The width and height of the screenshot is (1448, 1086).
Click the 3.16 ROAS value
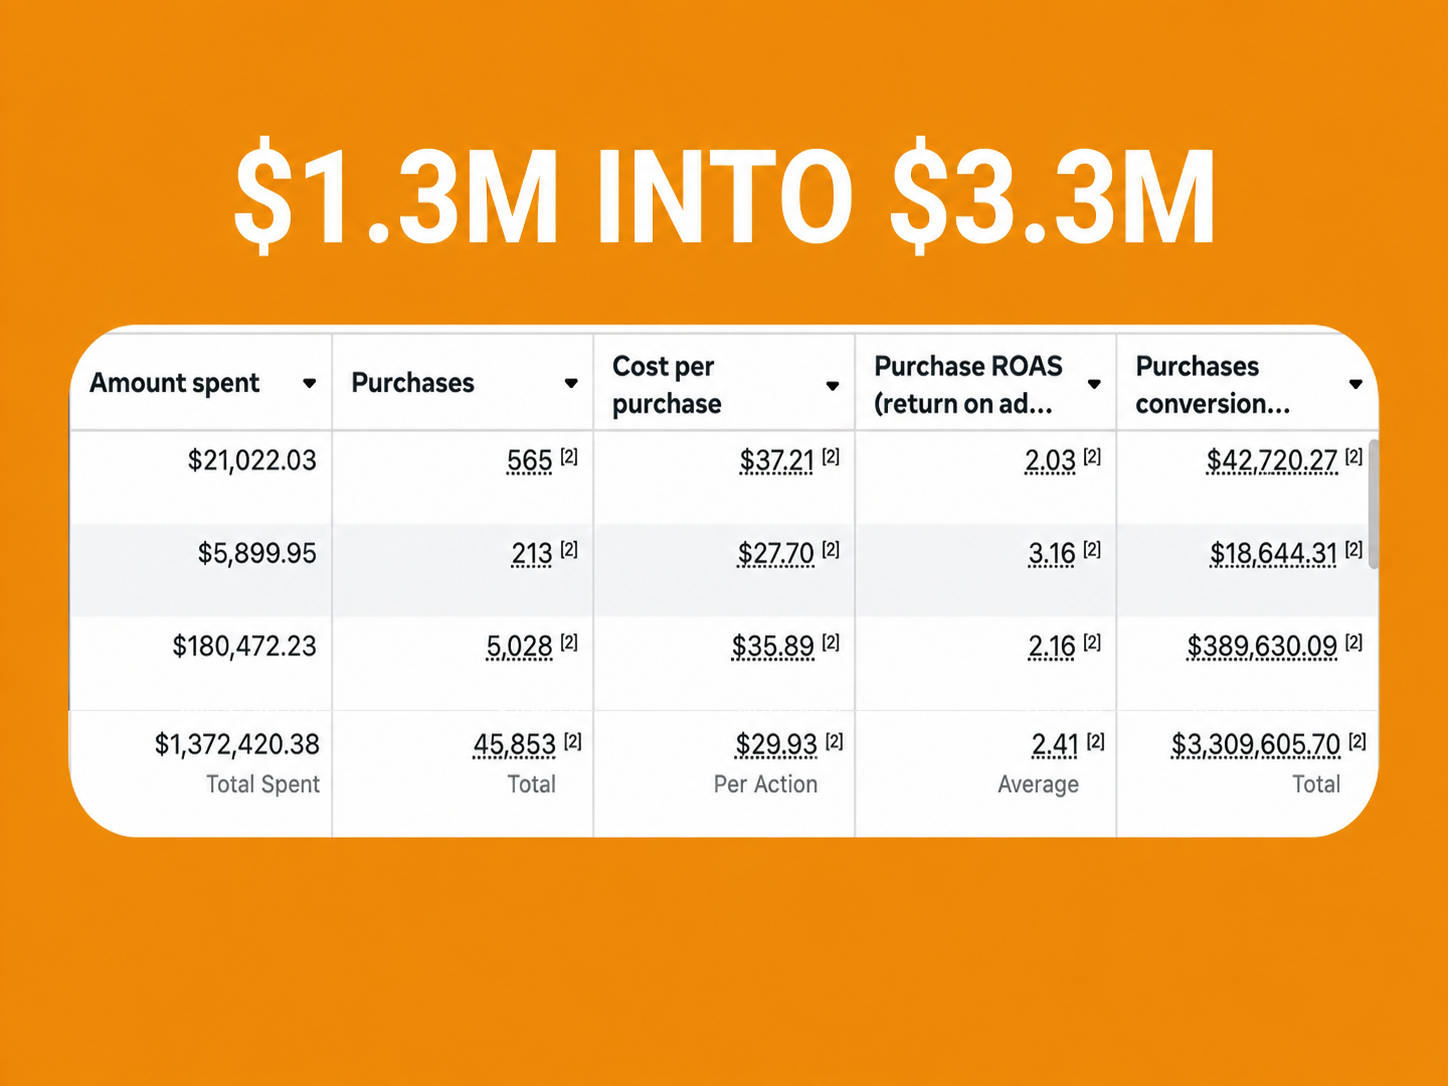pos(1052,554)
